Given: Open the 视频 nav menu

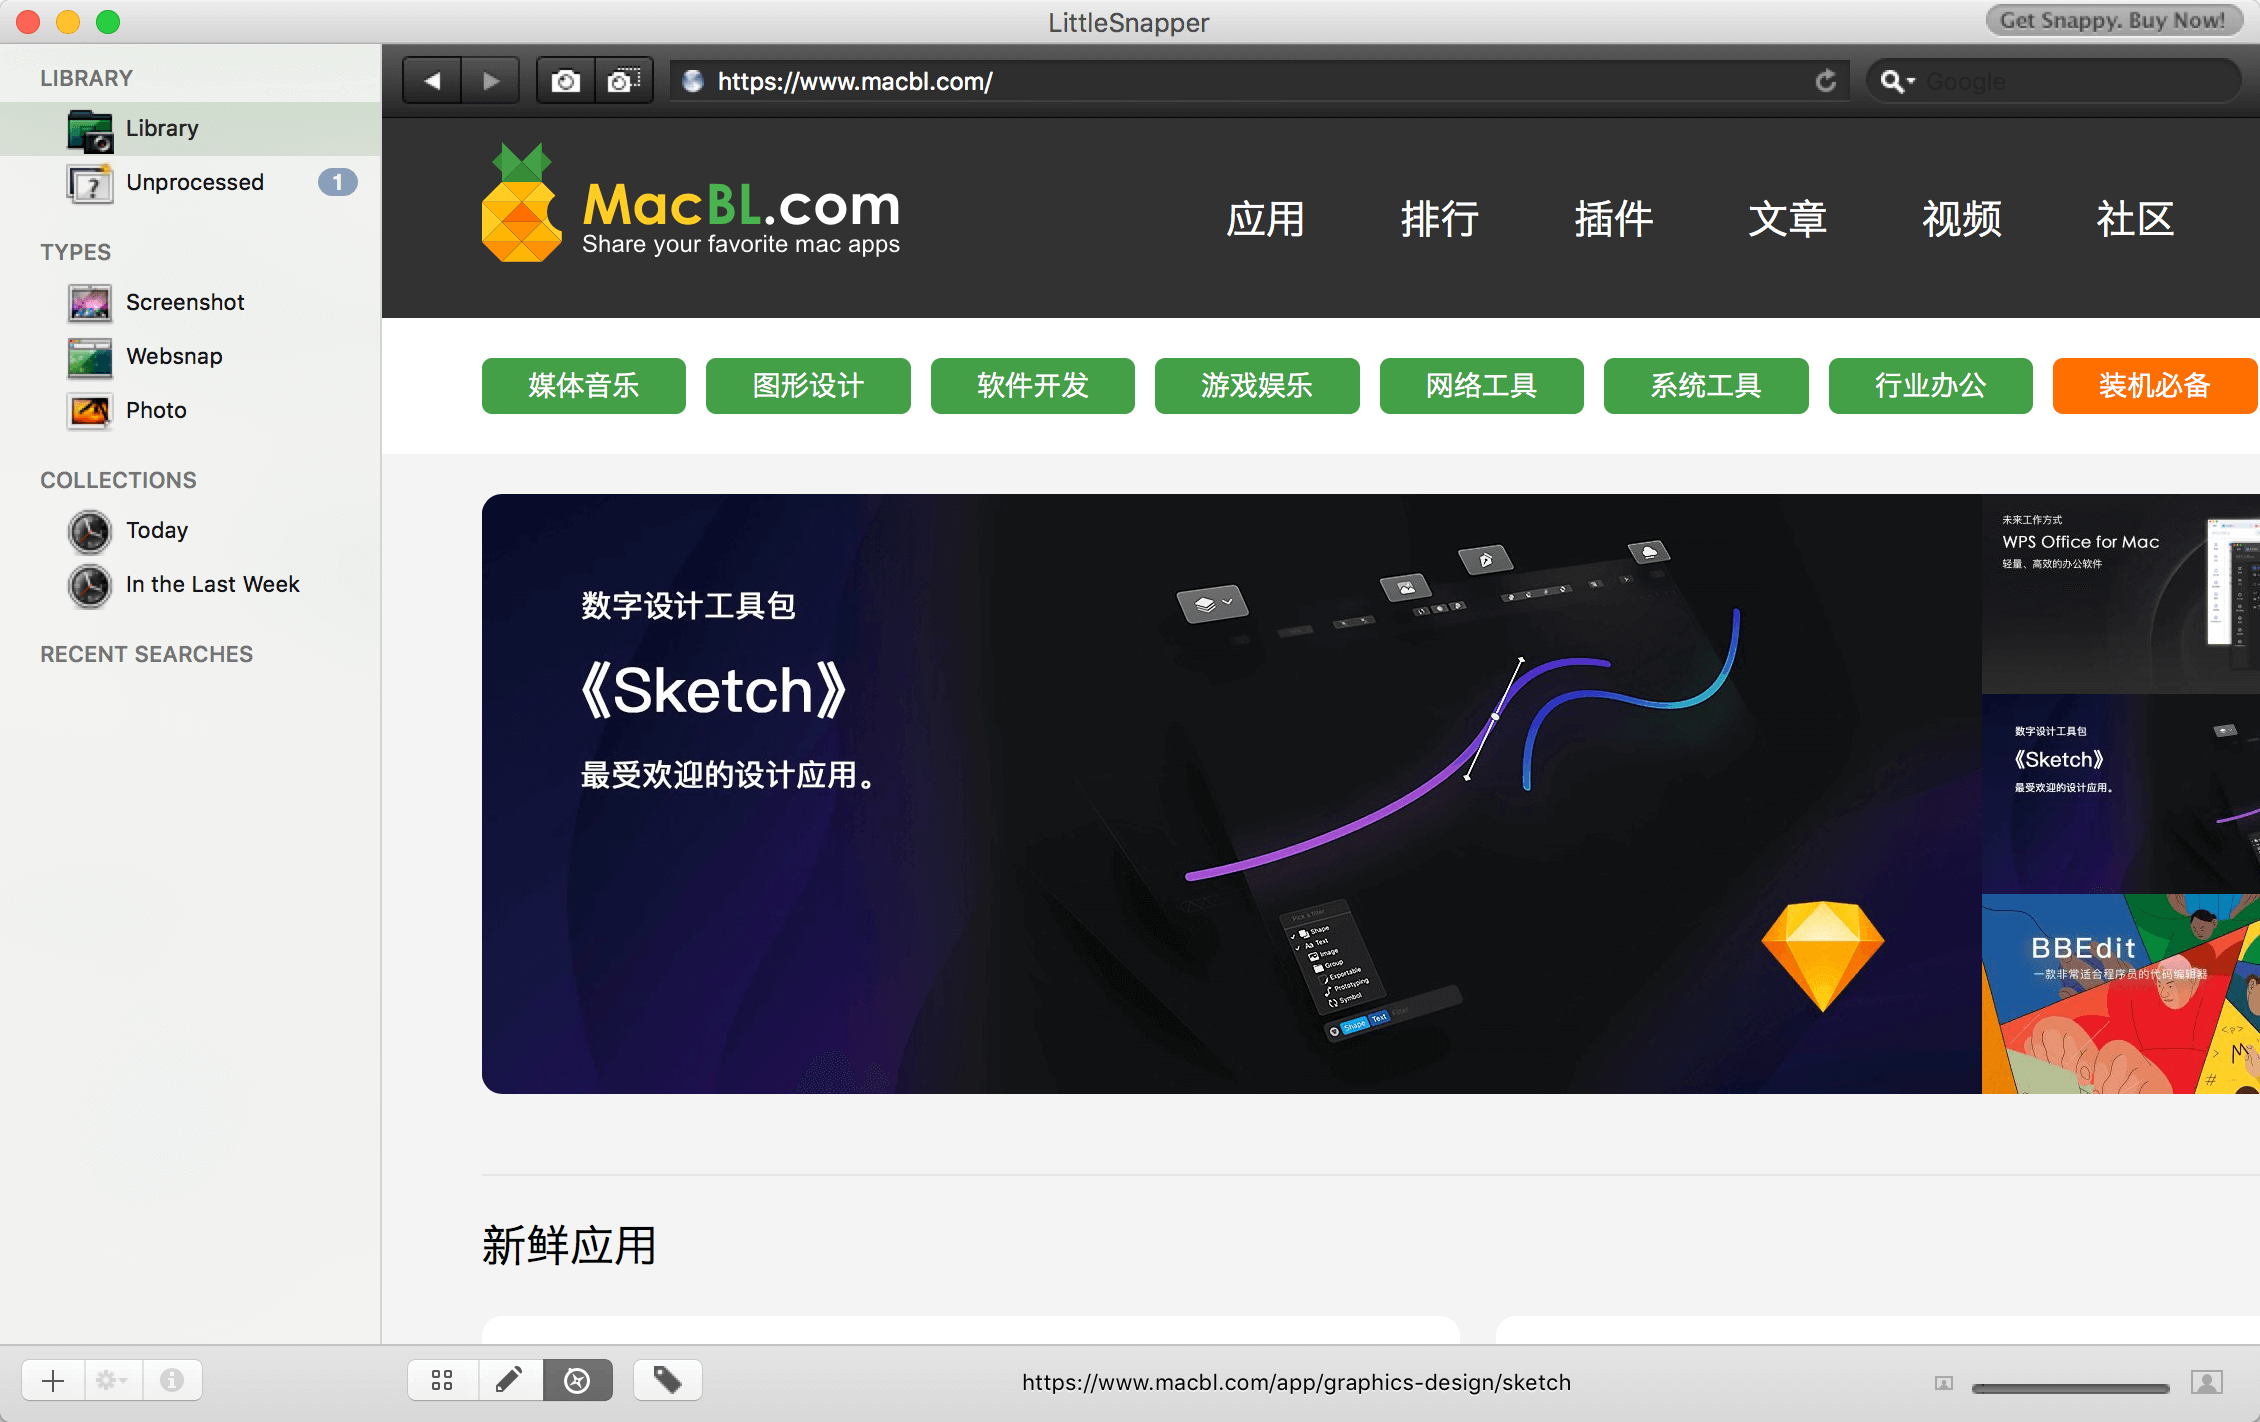Looking at the screenshot, I should pyautogui.click(x=1961, y=219).
